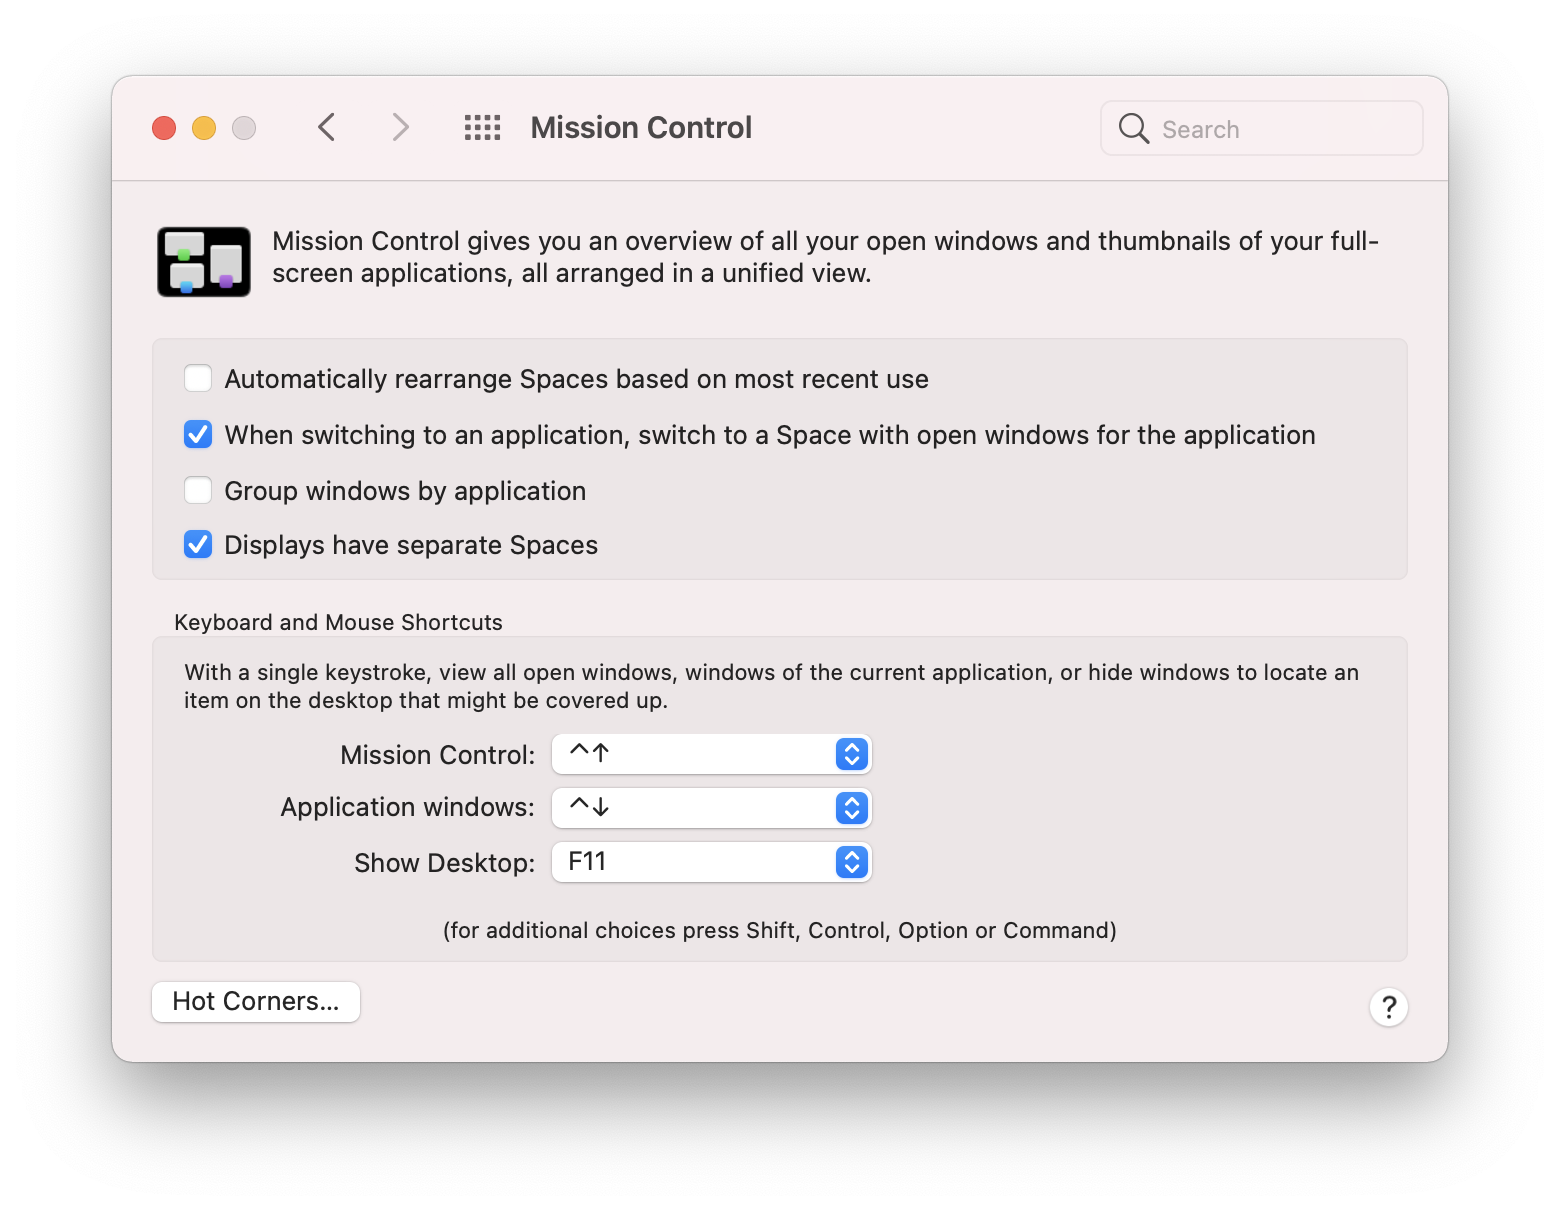
Task: Click the Mission Control app icon
Action: point(204,262)
